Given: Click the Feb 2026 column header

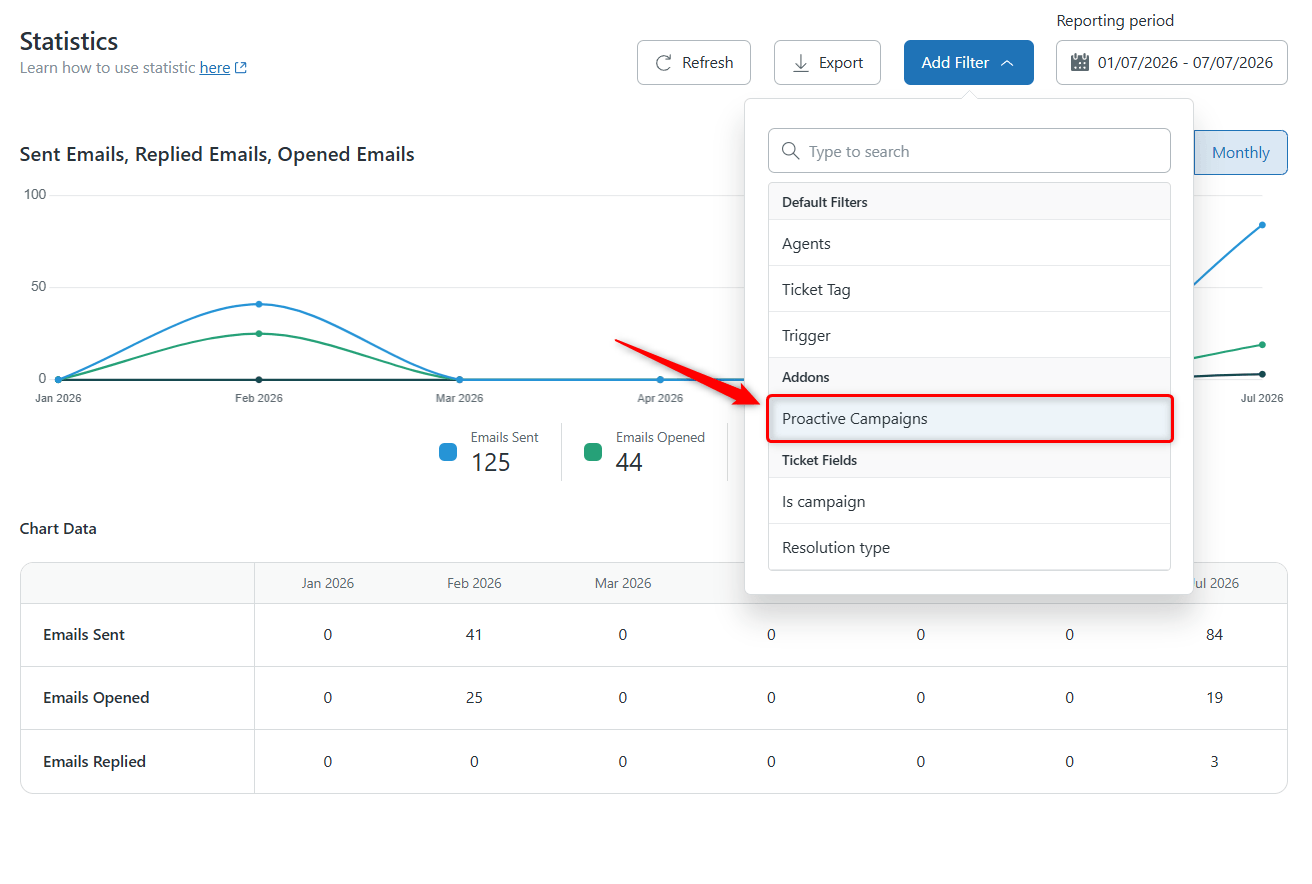Looking at the screenshot, I should [474, 583].
